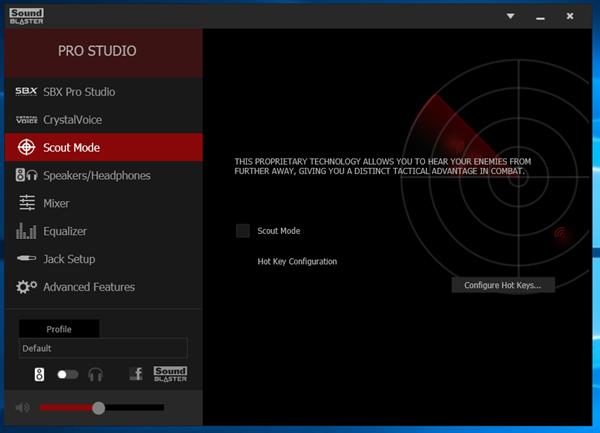Open the Advanced Features page
The height and width of the screenshot is (433, 600).
[x=103, y=287]
